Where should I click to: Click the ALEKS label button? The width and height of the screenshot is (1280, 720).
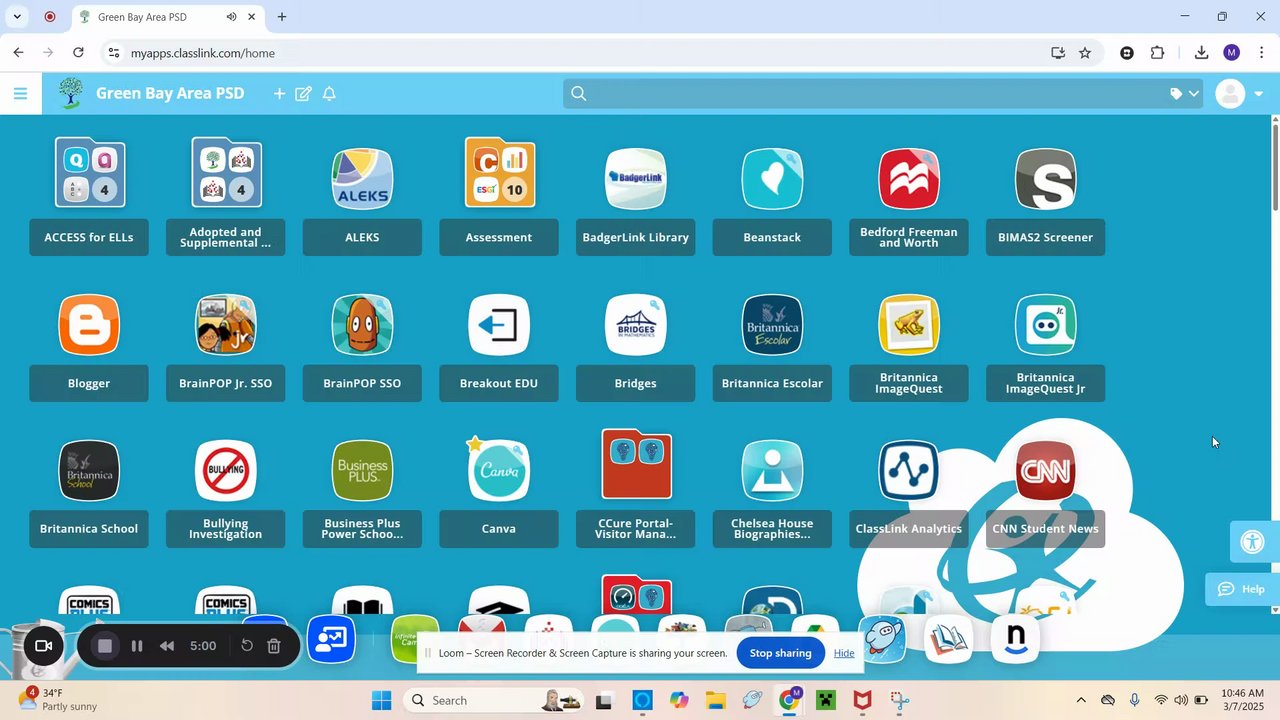pyautogui.click(x=362, y=237)
